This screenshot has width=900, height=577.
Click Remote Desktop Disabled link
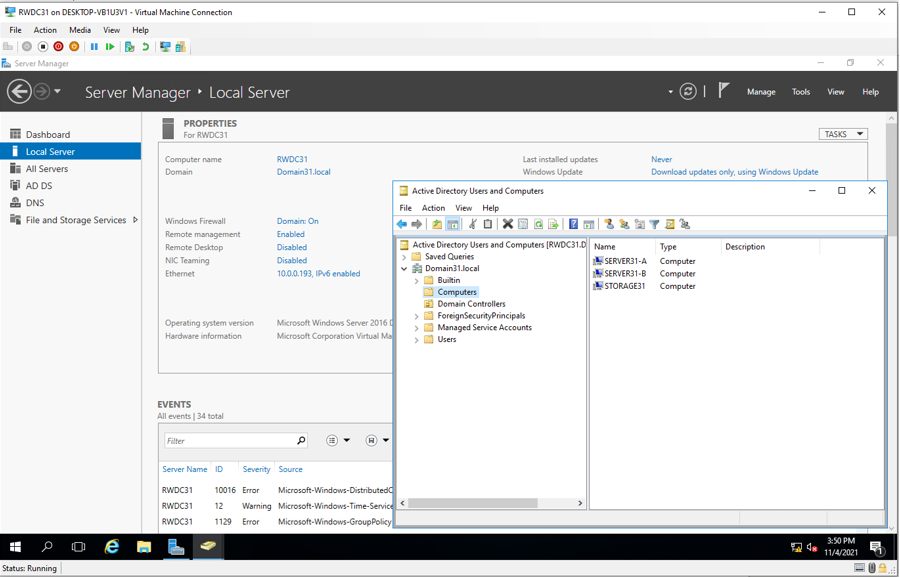(292, 247)
